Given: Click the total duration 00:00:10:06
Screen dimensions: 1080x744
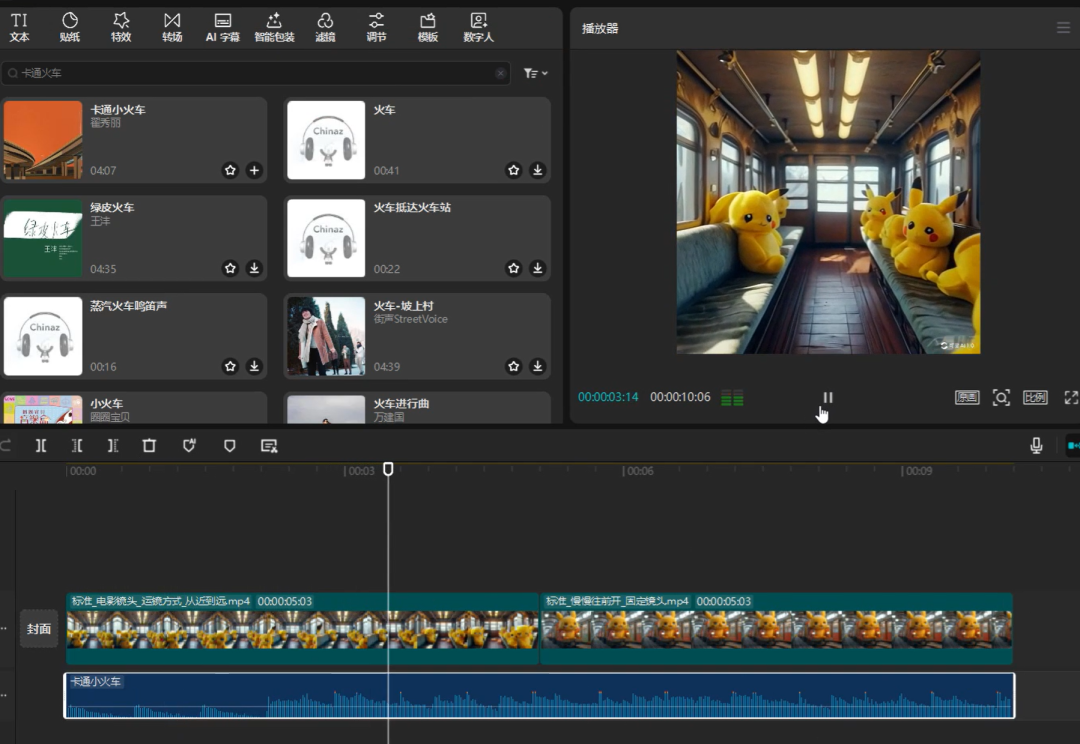Looking at the screenshot, I should pos(680,397).
